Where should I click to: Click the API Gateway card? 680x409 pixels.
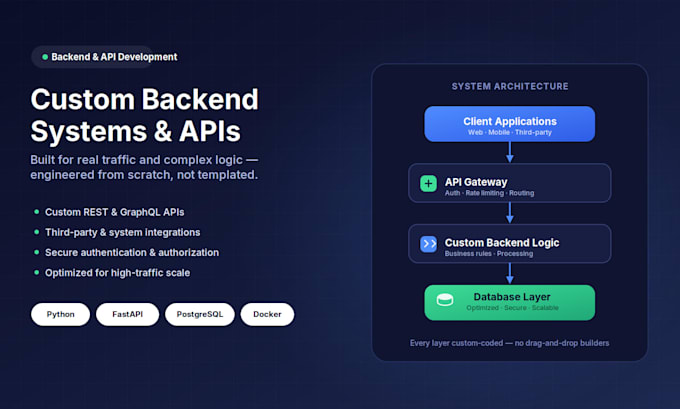[510, 183]
